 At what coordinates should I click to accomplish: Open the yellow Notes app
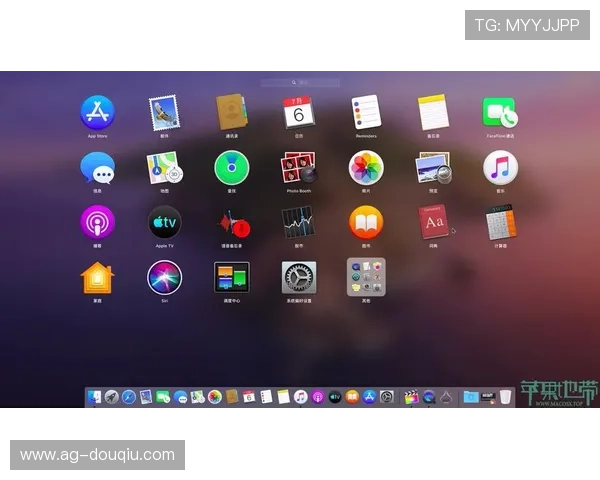coord(433,112)
